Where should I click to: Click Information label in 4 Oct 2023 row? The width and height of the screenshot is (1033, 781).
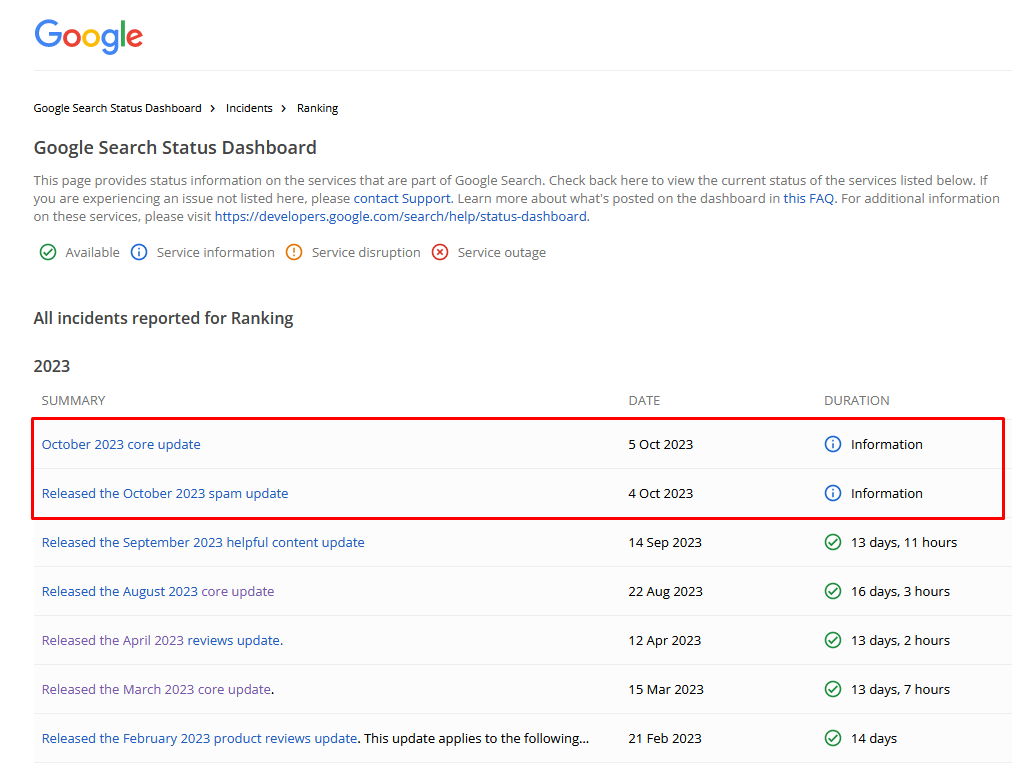coord(887,493)
